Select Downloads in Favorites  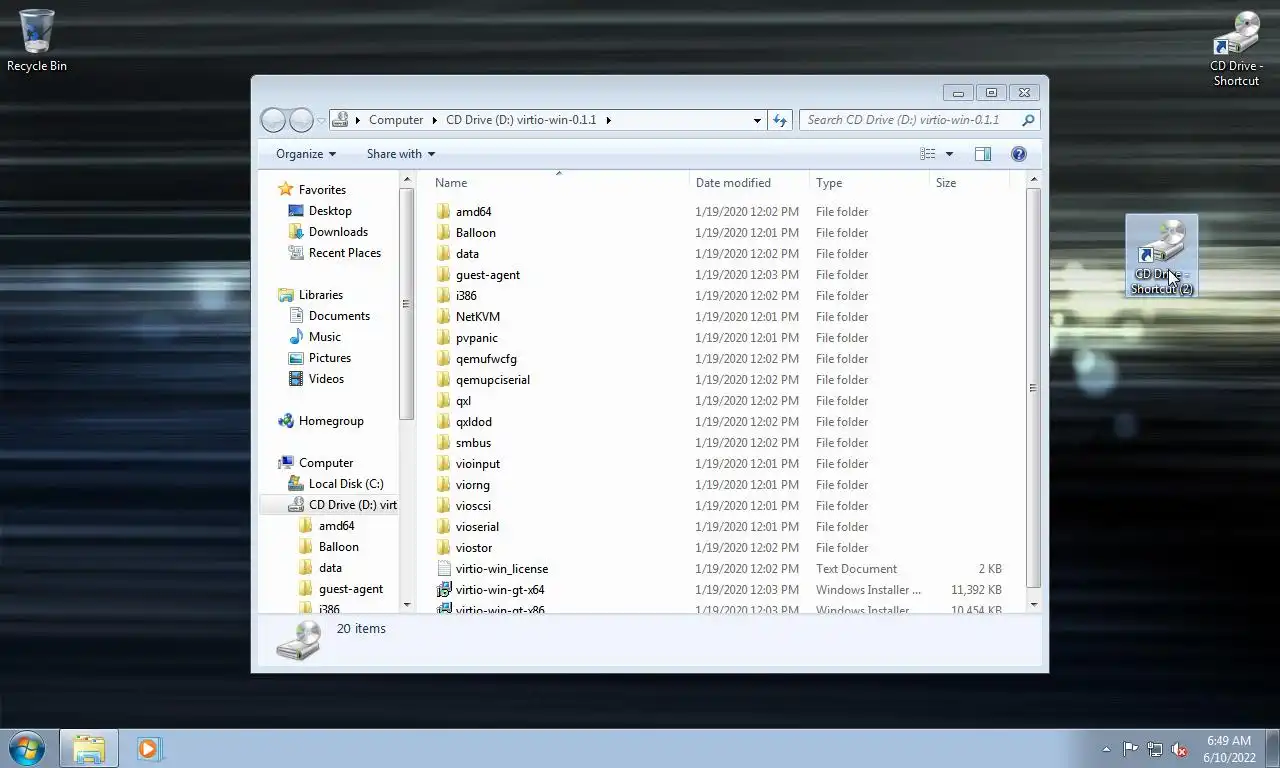pos(338,232)
